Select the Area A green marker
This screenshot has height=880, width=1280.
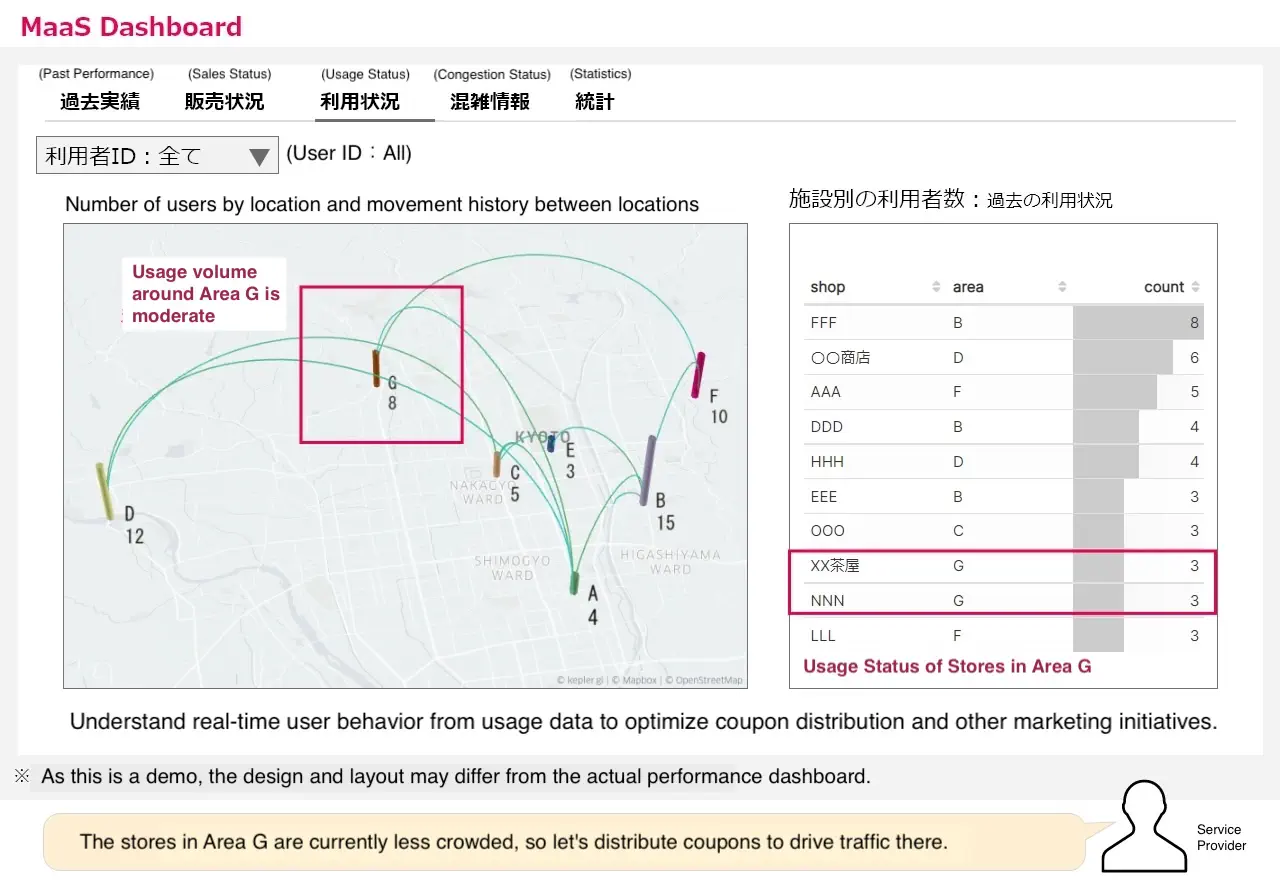[574, 583]
